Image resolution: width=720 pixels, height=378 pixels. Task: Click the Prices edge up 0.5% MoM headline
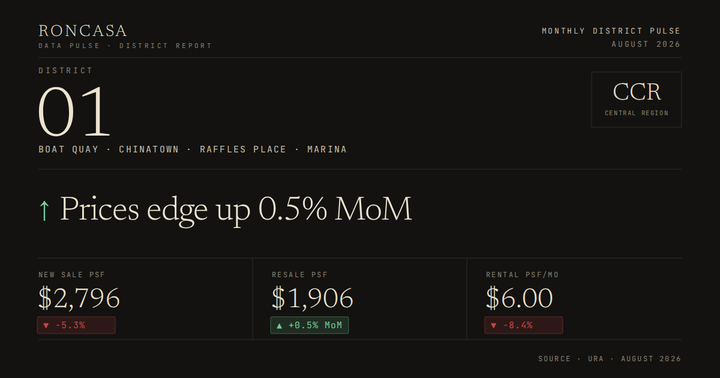(x=236, y=209)
